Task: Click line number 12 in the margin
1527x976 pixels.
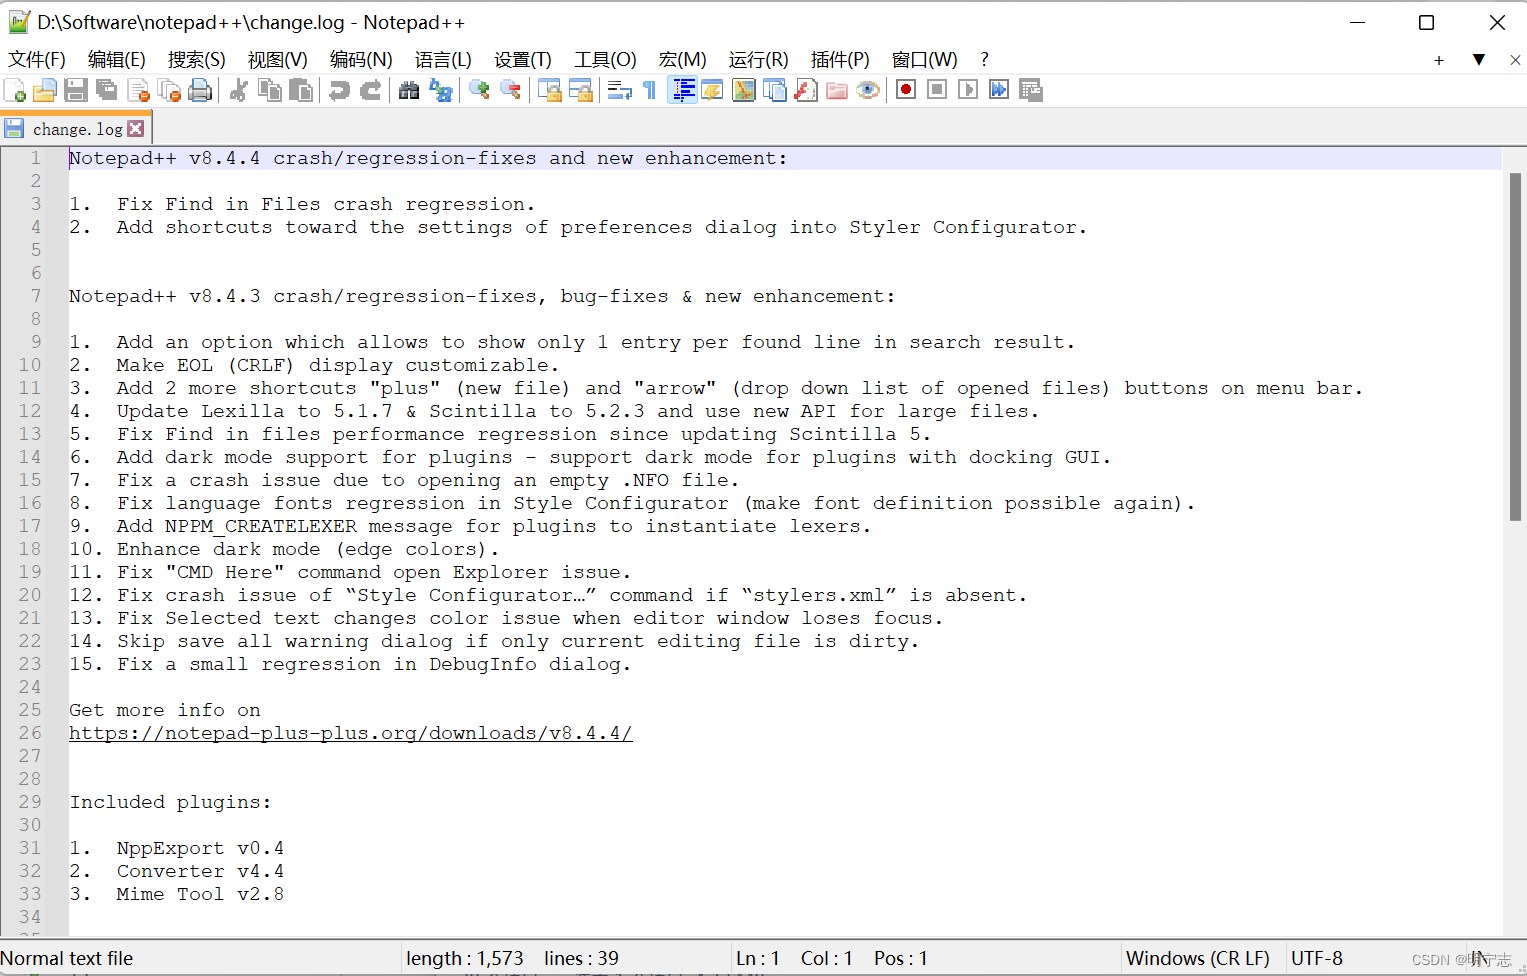Action: 30,411
